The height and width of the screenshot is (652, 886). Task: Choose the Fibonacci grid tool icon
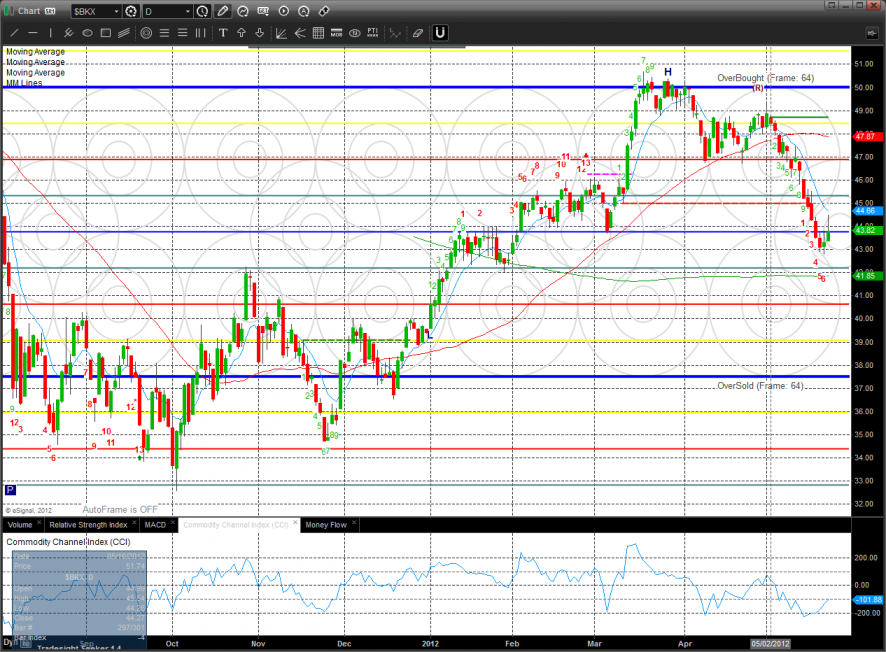tap(318, 32)
